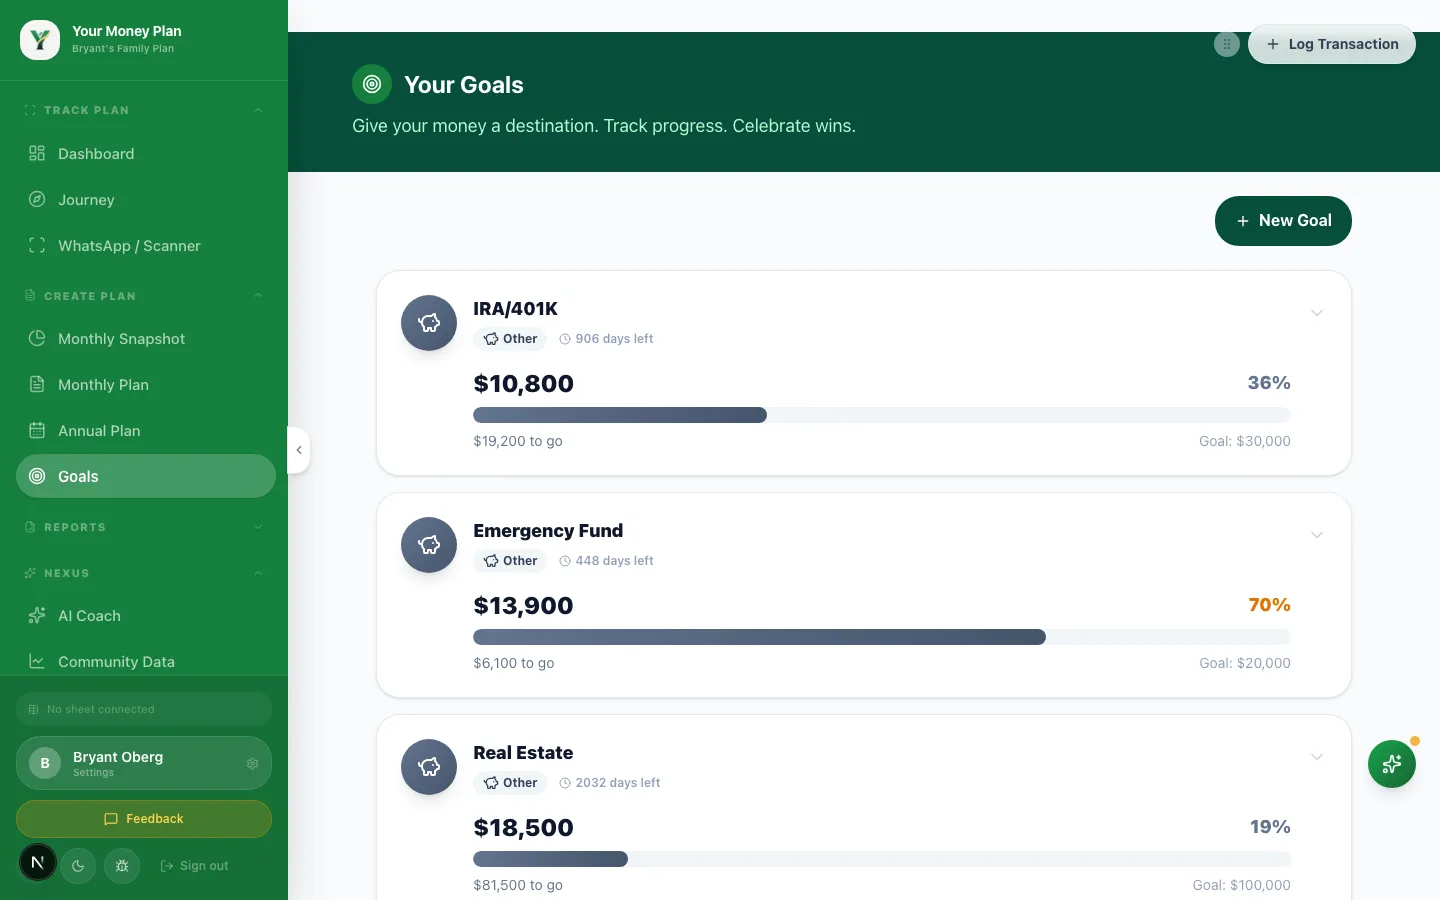Screen dimensions: 1440x900
Task: Toggle dark mode with the moon icon
Action: pos(78,866)
